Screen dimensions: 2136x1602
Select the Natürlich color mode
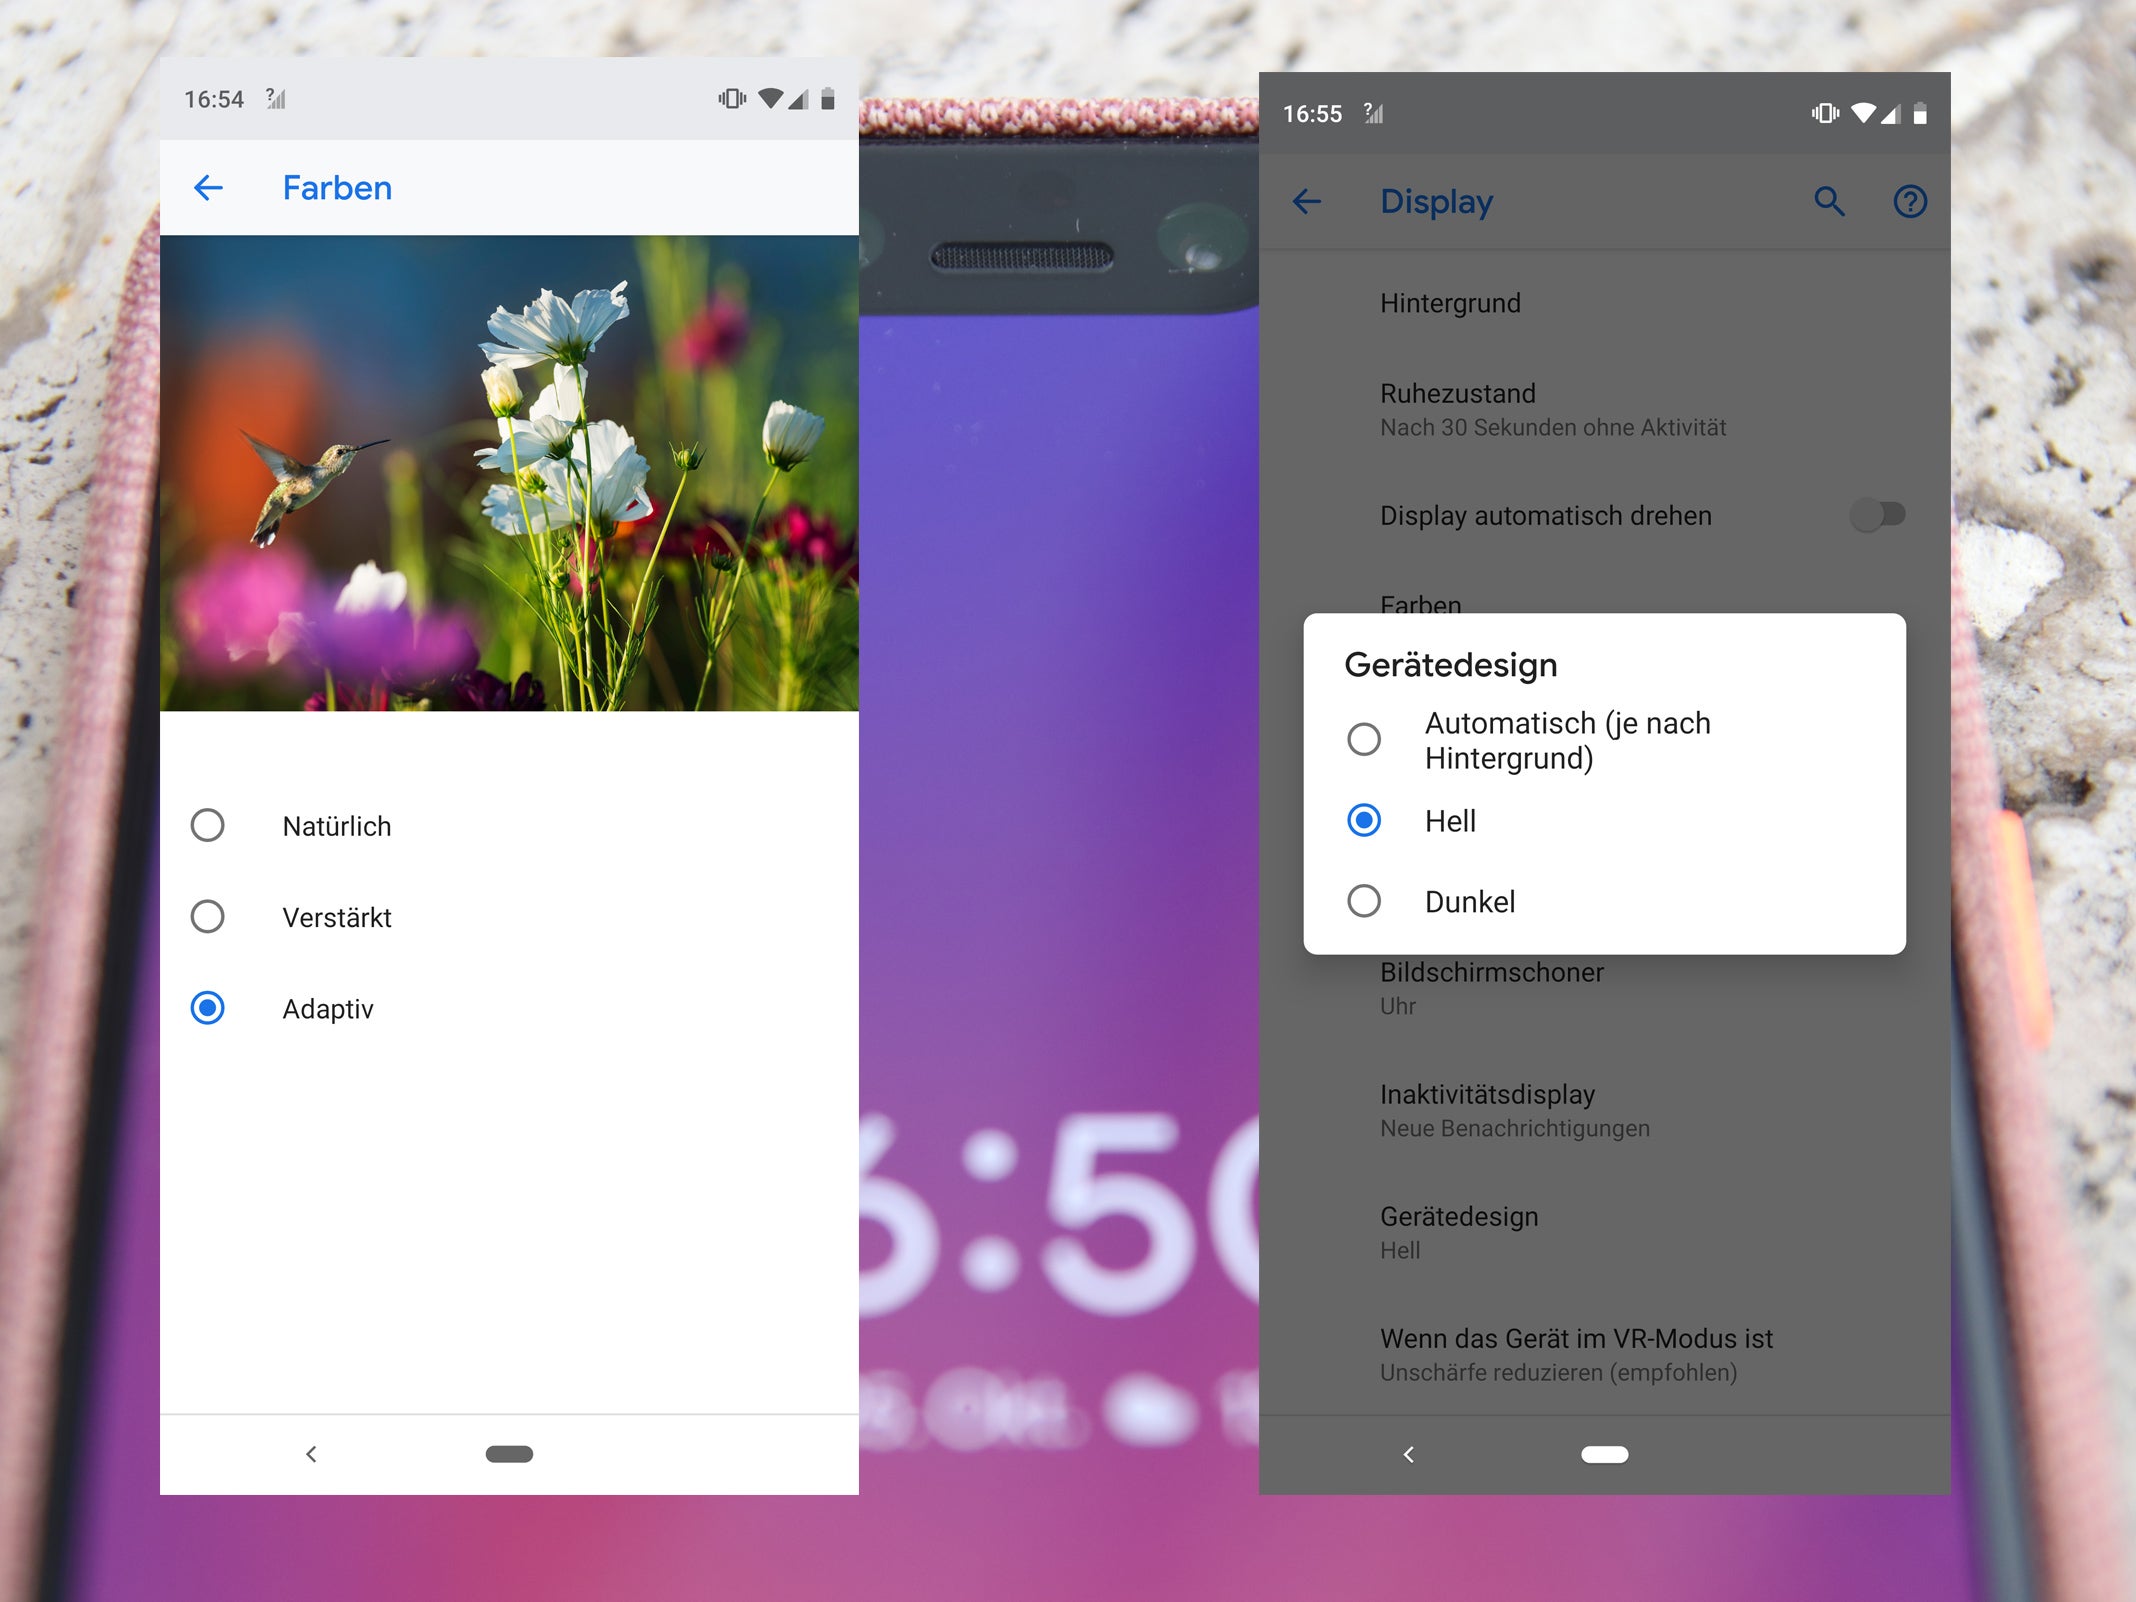(509, 826)
